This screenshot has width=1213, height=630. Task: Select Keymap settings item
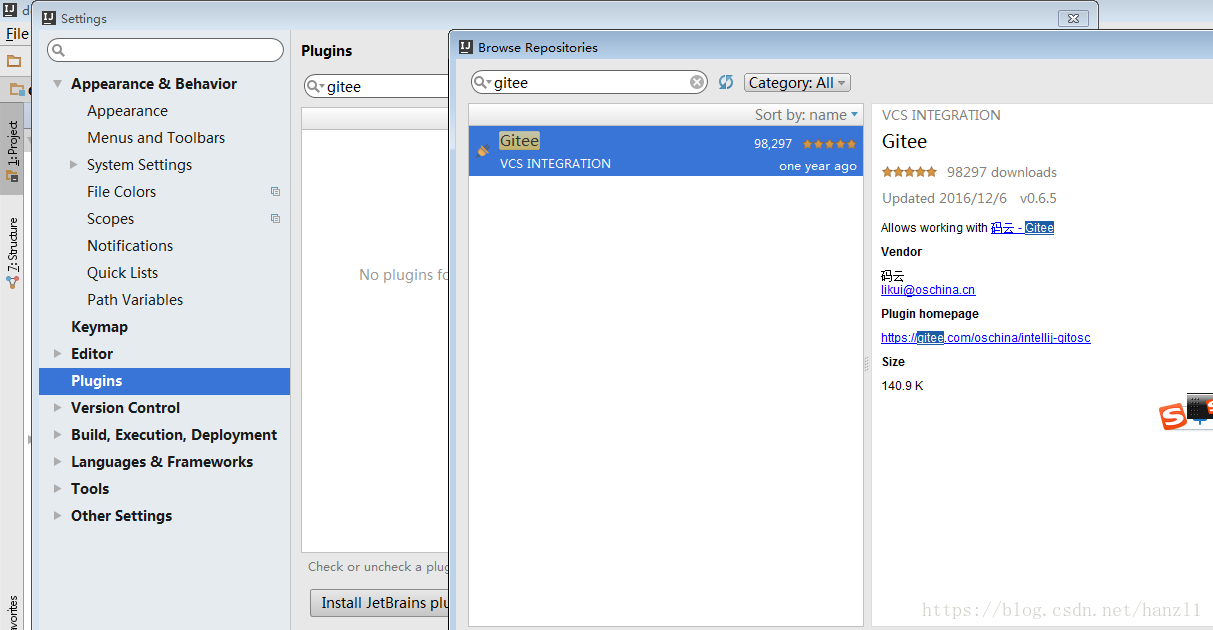(x=99, y=327)
